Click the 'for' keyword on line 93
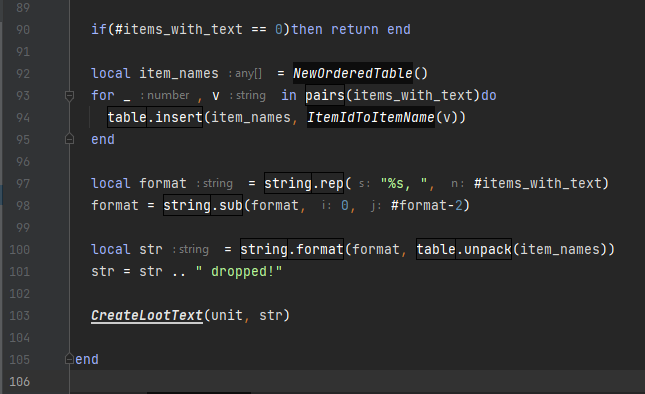645x394 pixels. click(x=102, y=96)
